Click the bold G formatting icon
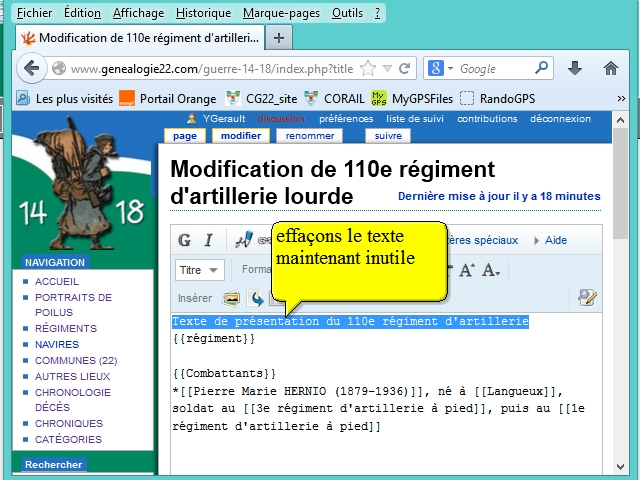The image size is (640, 480). point(185,240)
